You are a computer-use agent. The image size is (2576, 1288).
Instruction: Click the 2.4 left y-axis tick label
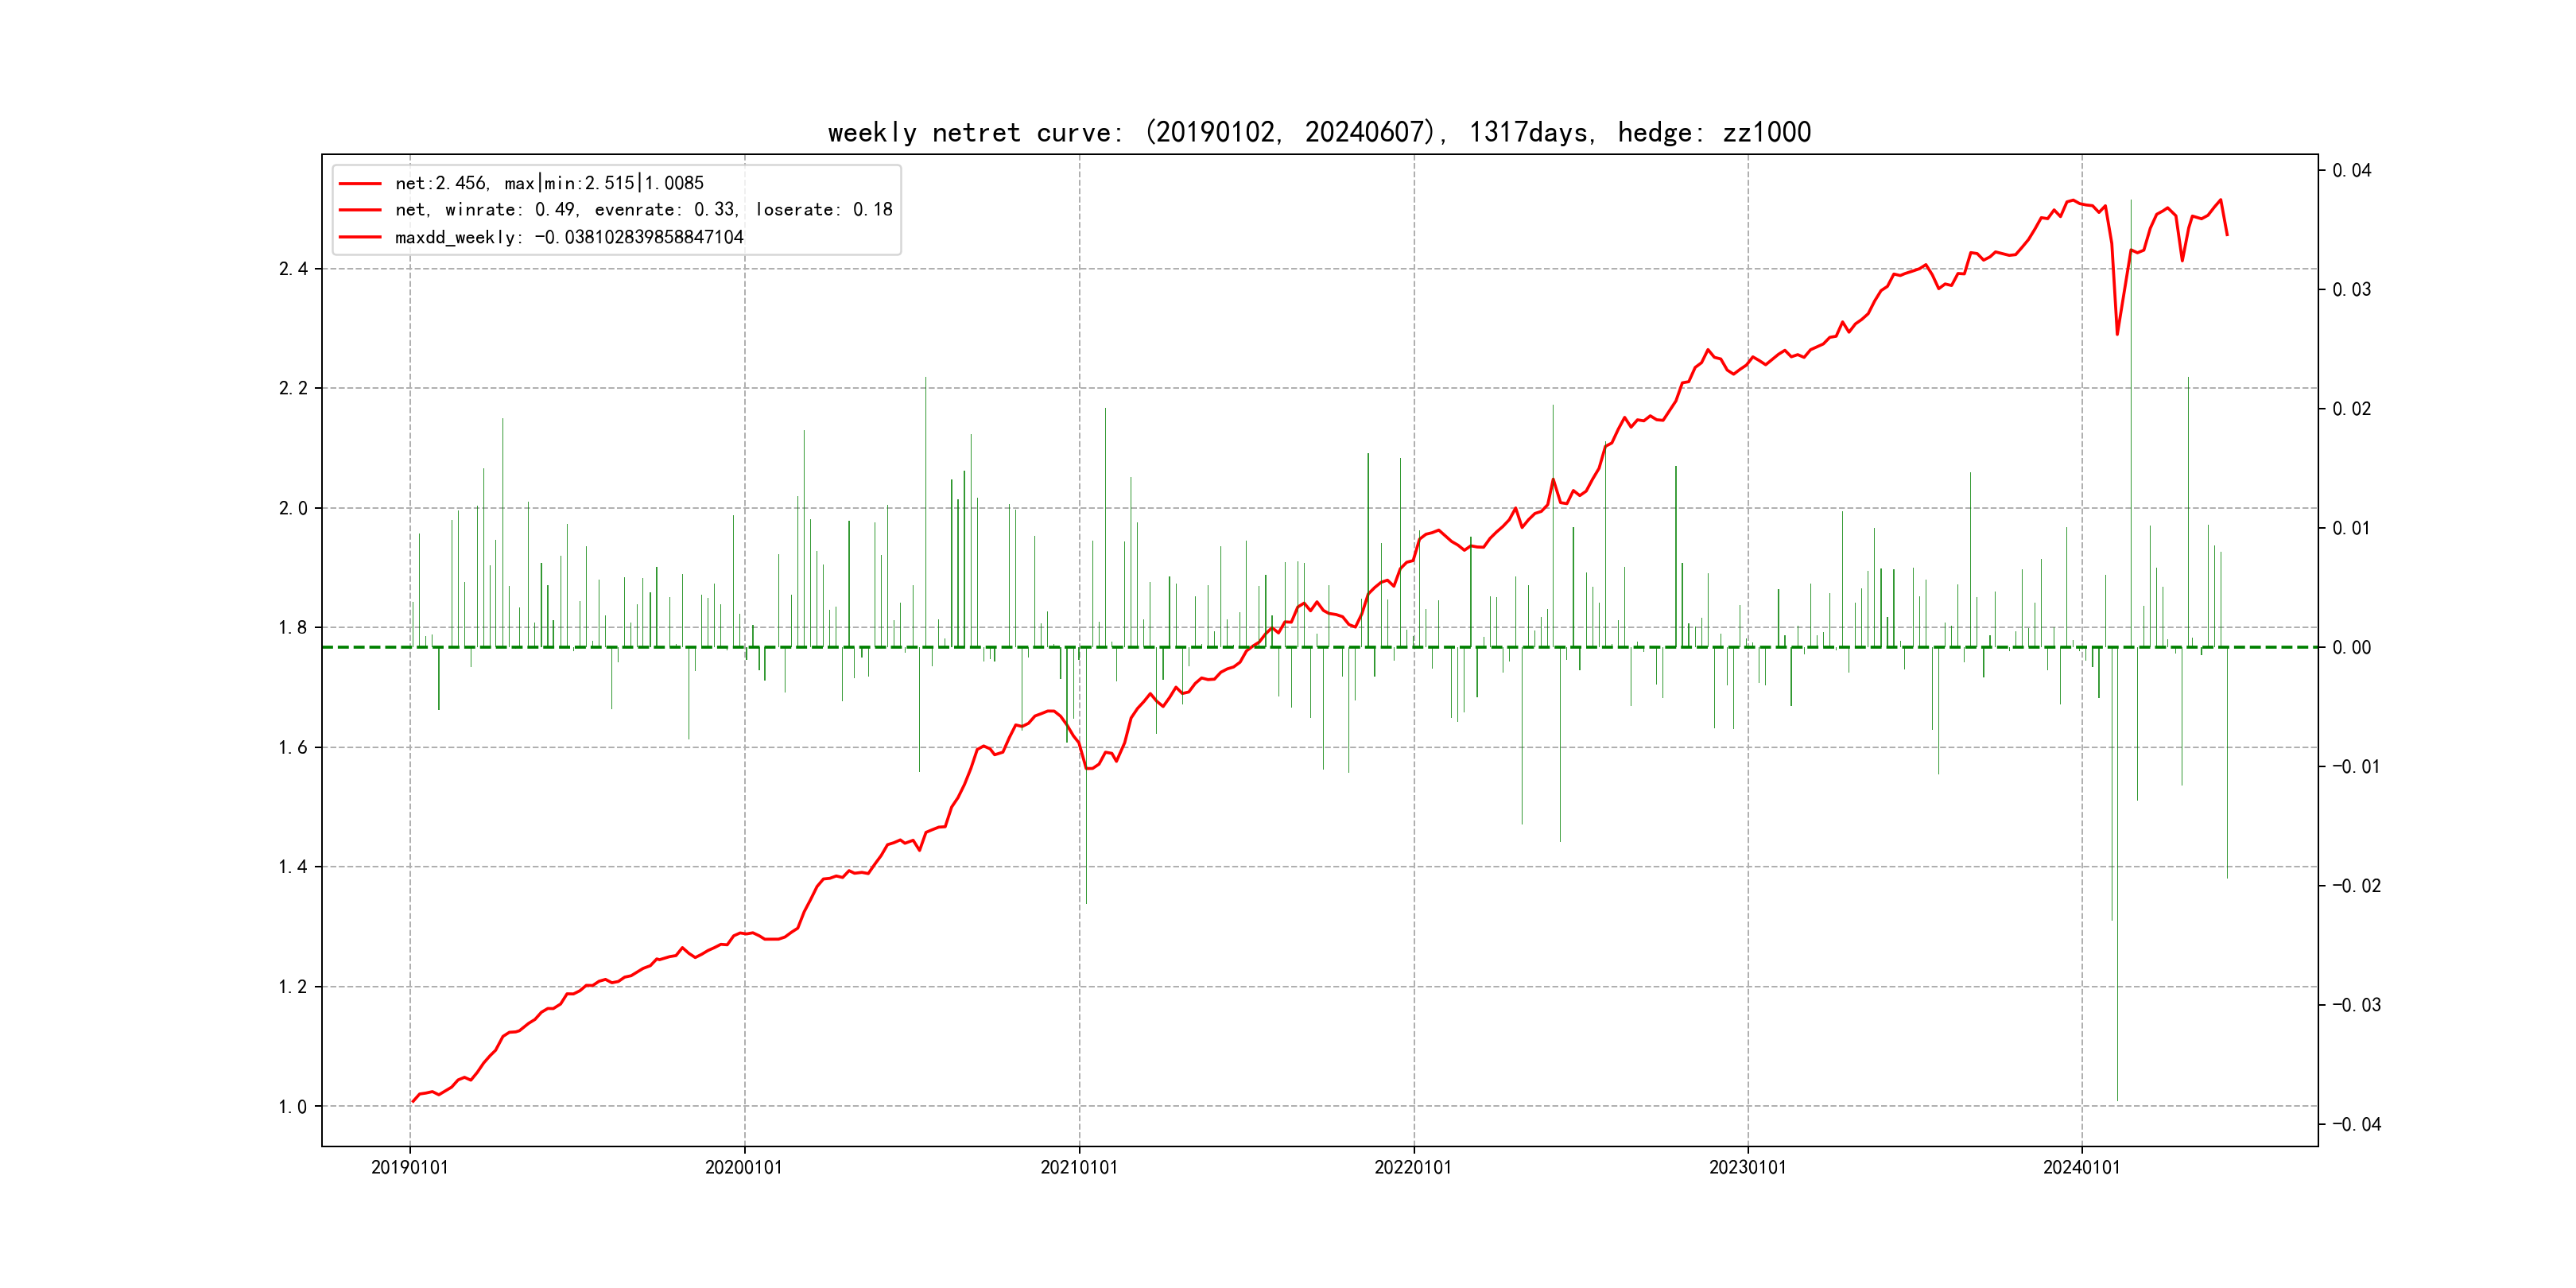pyautogui.click(x=293, y=269)
